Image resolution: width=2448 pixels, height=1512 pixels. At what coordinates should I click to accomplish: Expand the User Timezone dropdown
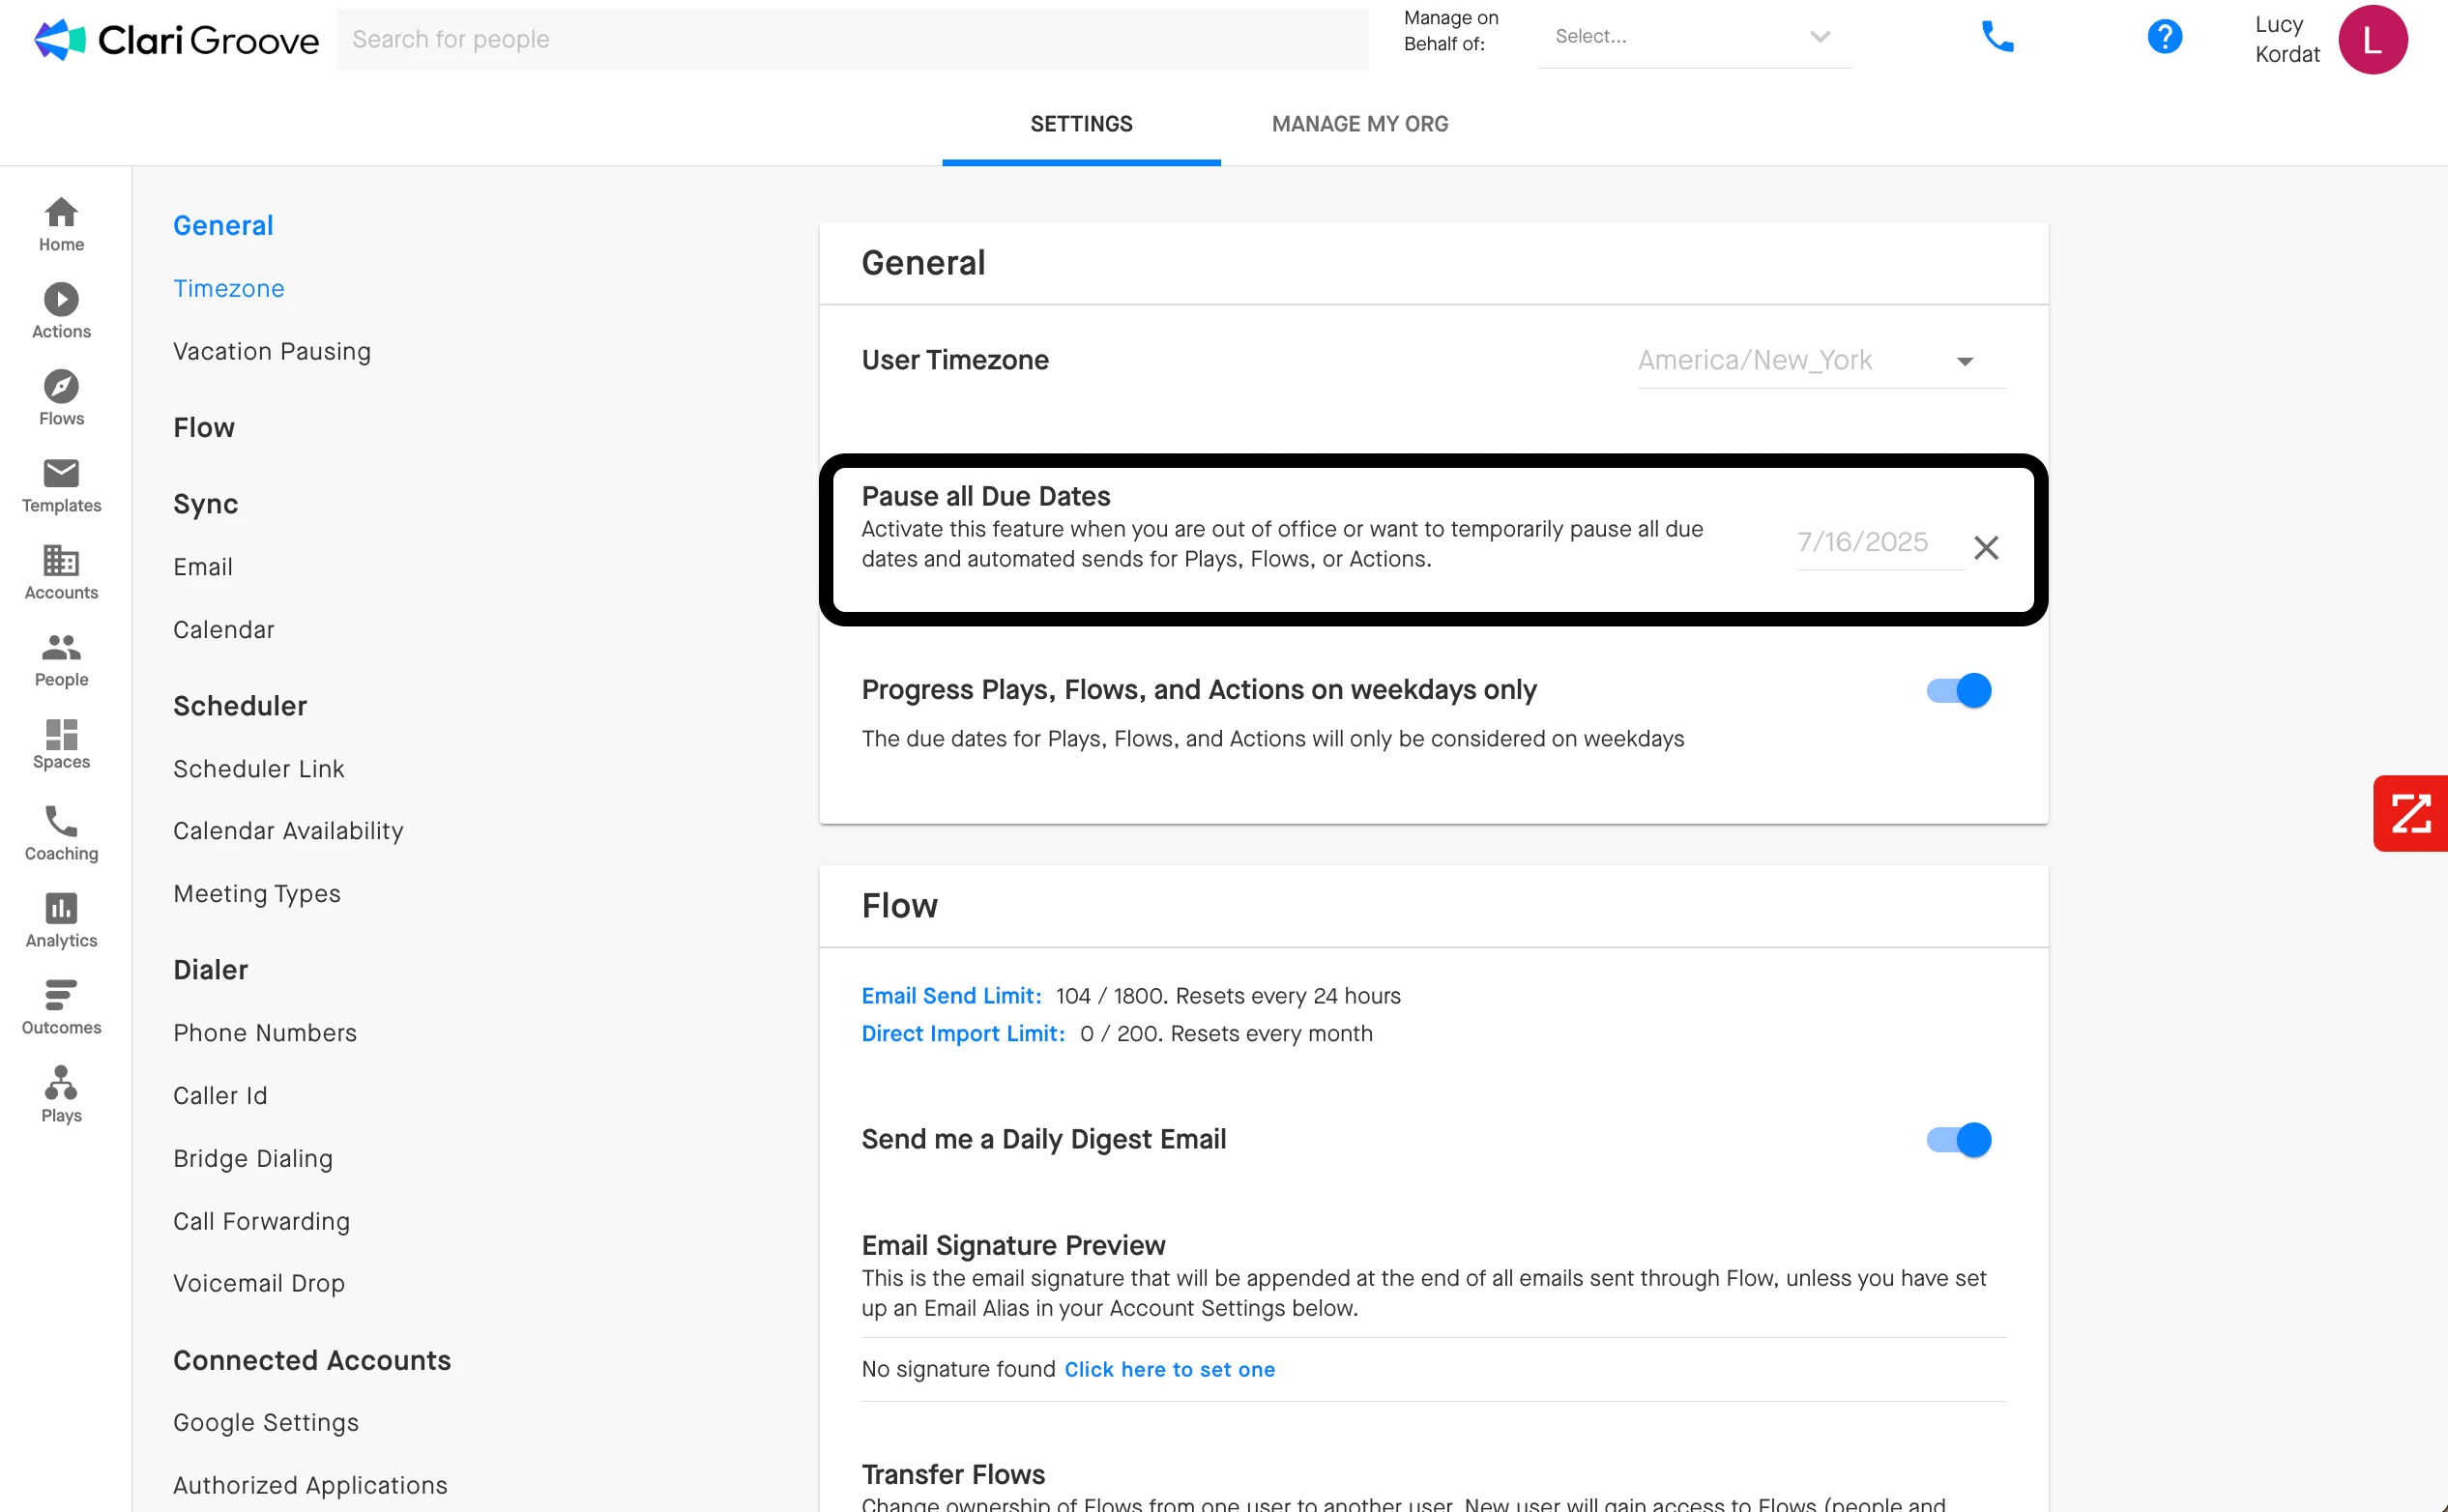1819,360
